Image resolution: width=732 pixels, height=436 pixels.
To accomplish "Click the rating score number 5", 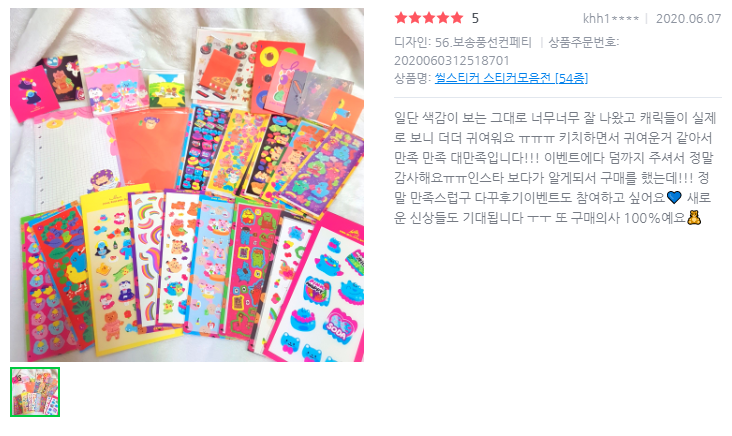I will [475, 19].
